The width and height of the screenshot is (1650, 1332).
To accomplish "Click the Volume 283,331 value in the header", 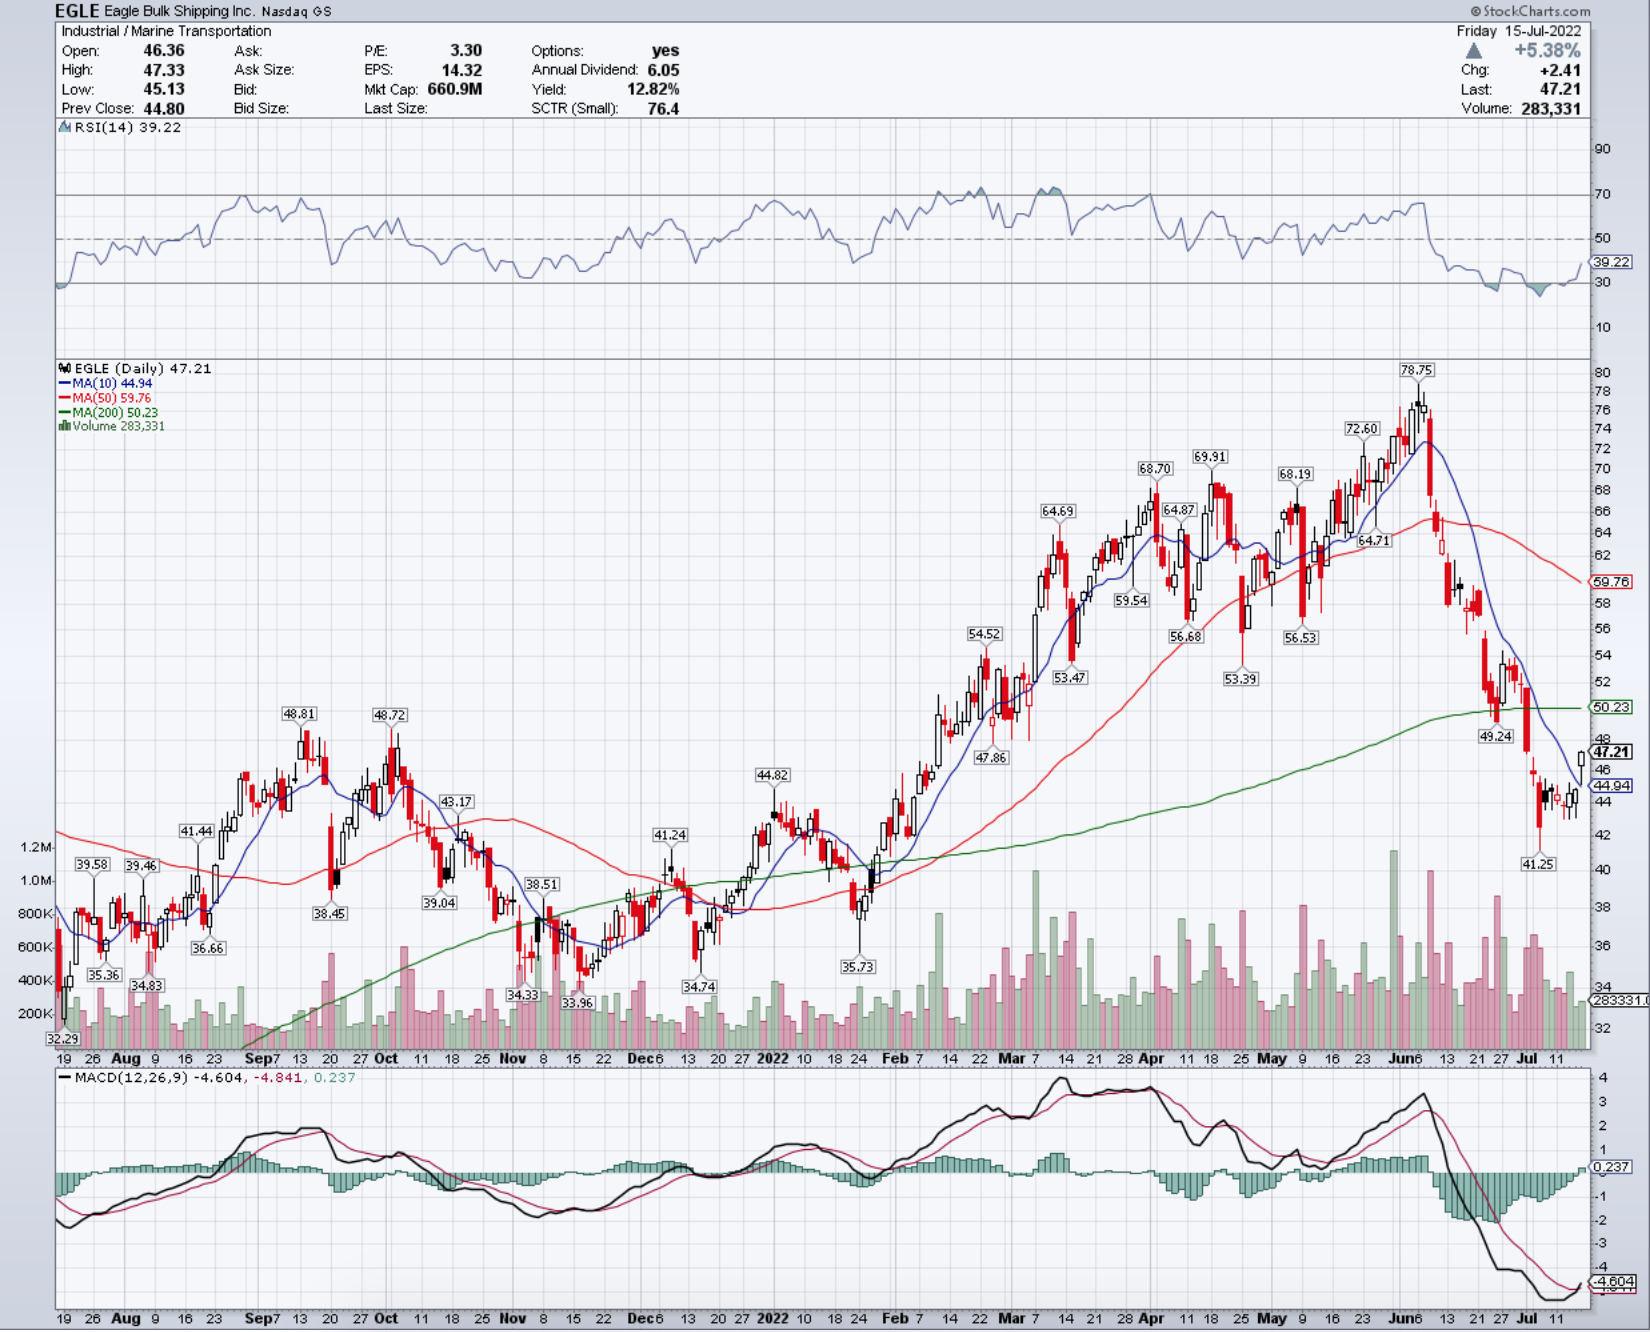I will tap(1551, 108).
